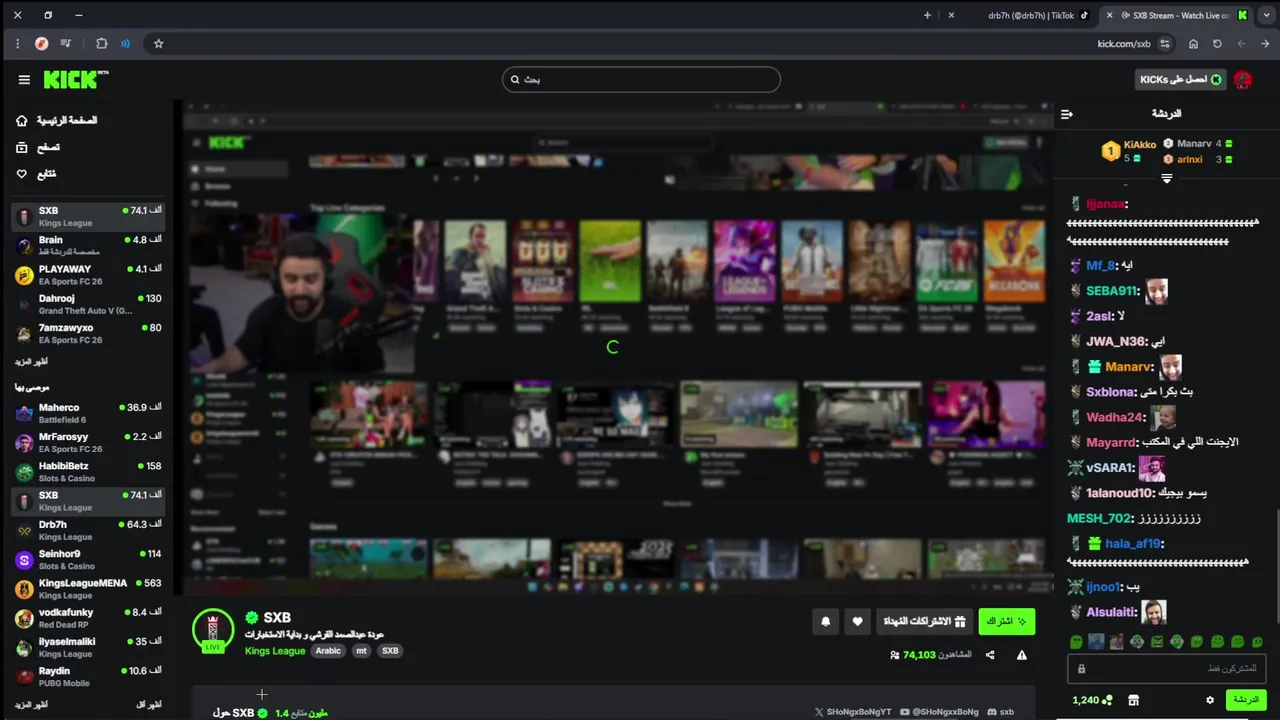Open ilyaselmaliki channel in sidebar
Image resolution: width=1280 pixels, height=720 pixels.
pyautogui.click(x=88, y=647)
